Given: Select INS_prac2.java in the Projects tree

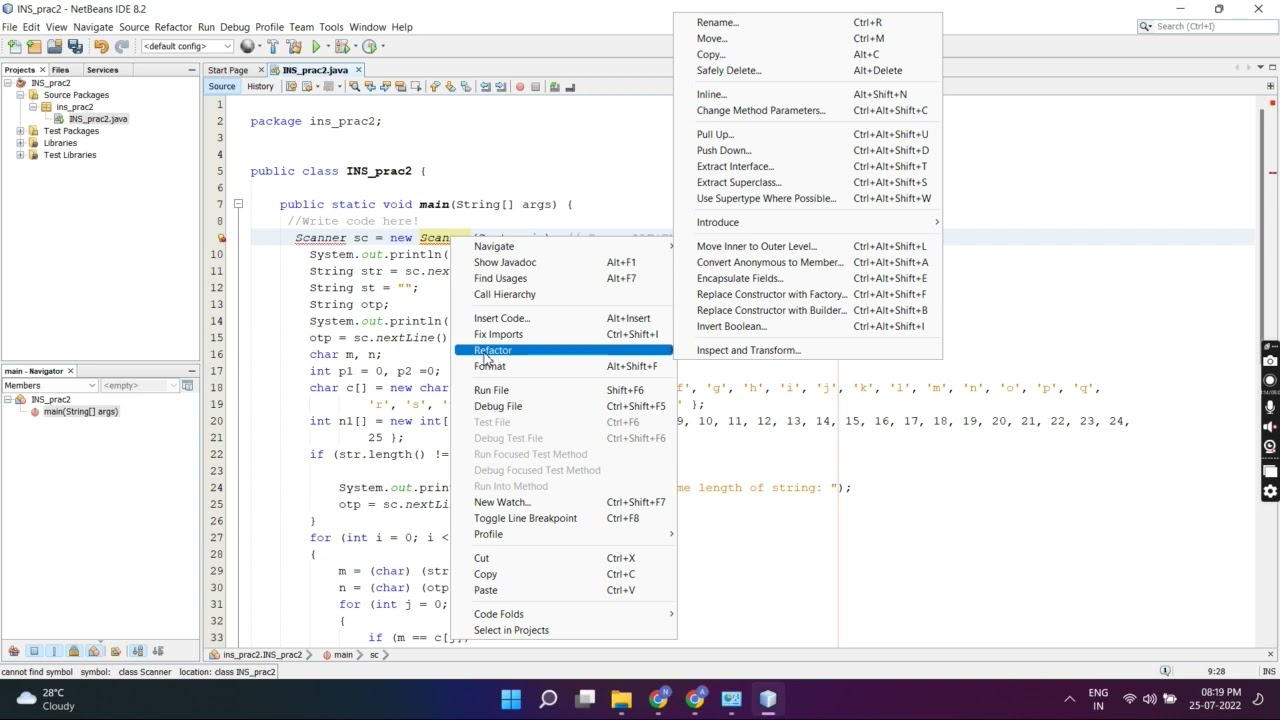Looking at the screenshot, I should click(97, 119).
